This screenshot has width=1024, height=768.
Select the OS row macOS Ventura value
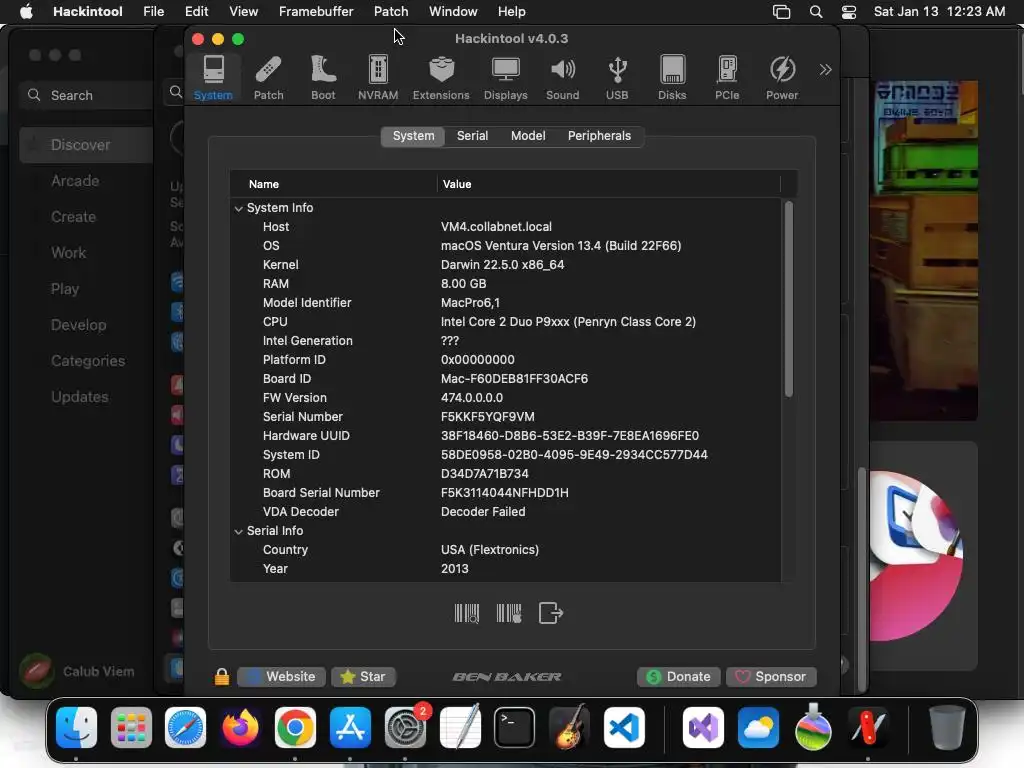click(561, 246)
